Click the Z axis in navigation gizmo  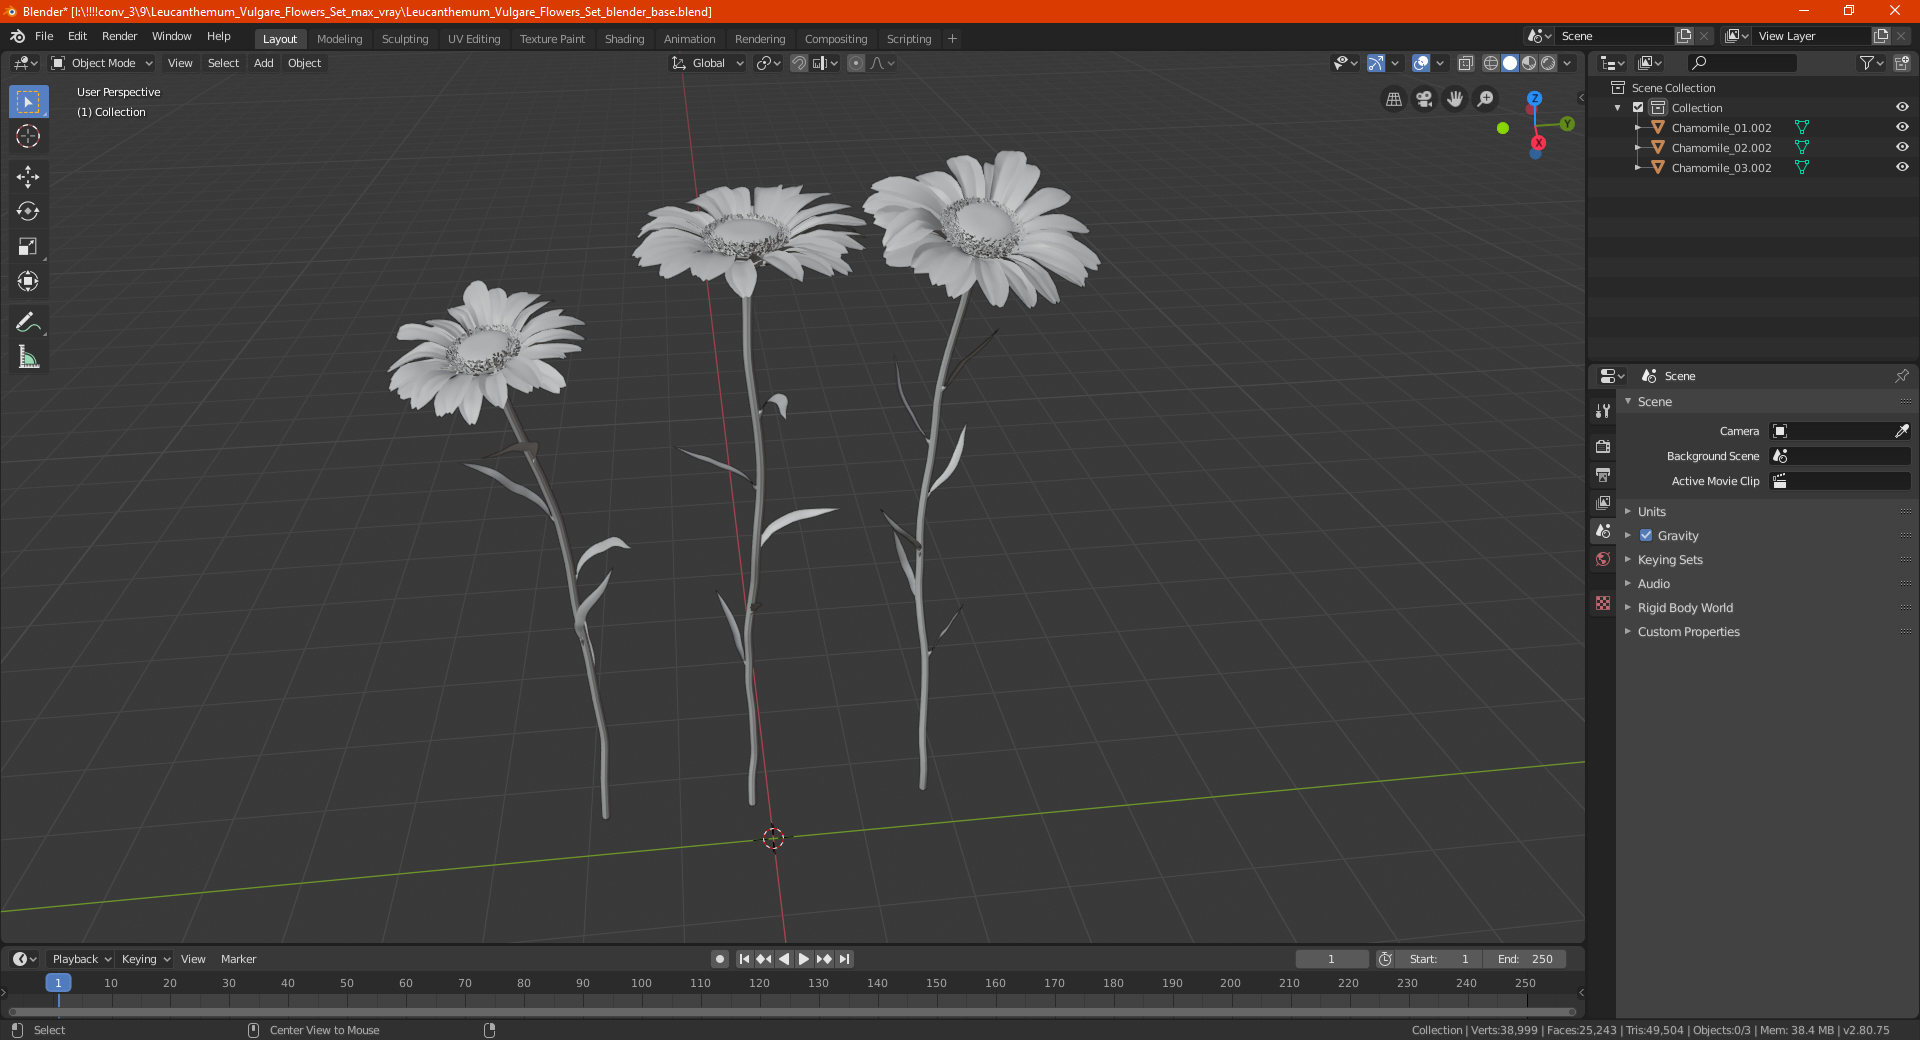1534,98
